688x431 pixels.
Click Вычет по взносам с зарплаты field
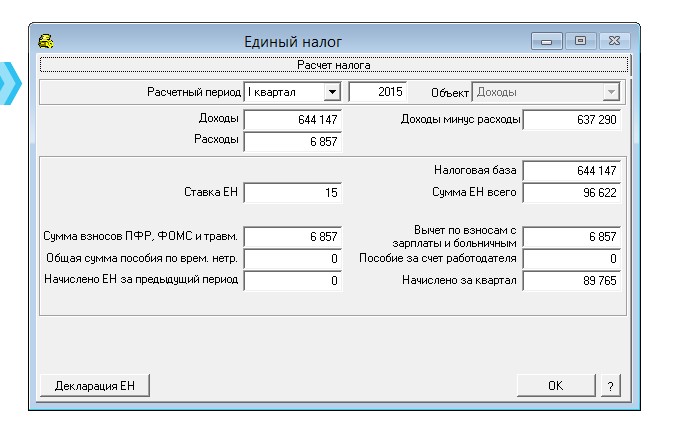[x=571, y=236]
